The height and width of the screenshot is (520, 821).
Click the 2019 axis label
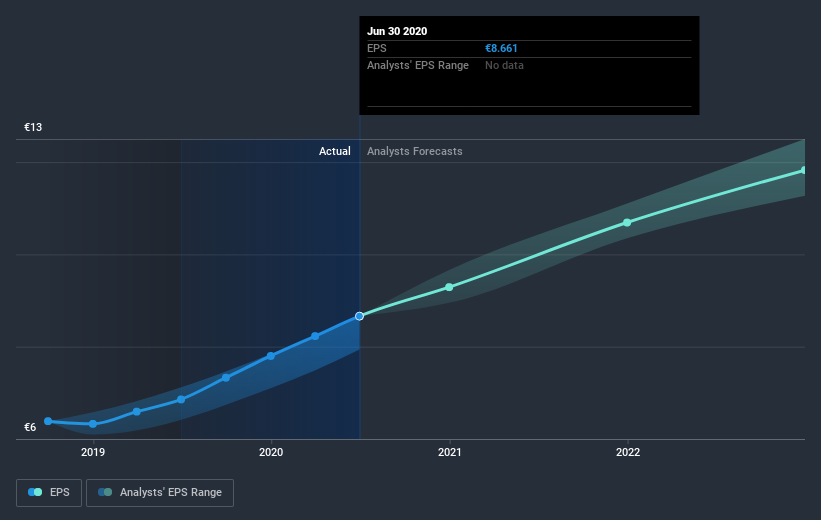click(93, 452)
